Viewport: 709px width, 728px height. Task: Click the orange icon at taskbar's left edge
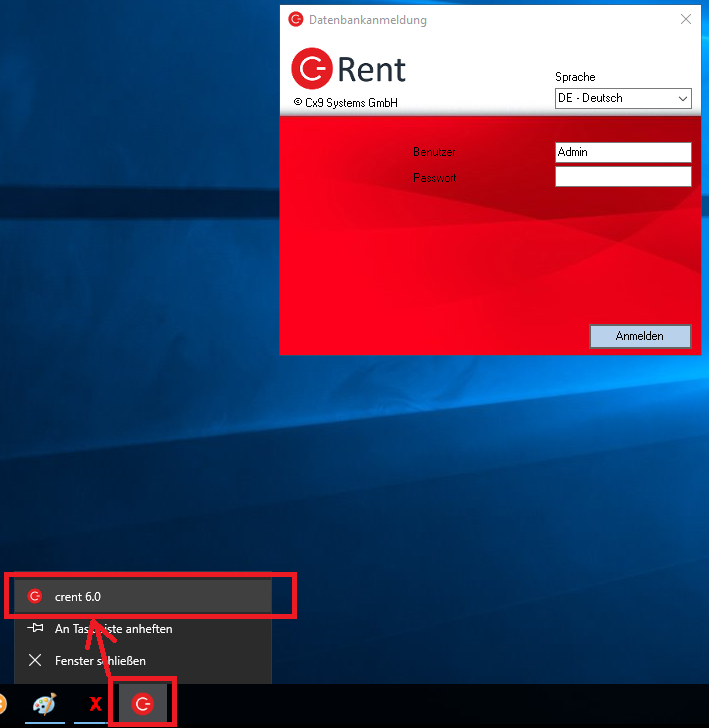[3, 704]
